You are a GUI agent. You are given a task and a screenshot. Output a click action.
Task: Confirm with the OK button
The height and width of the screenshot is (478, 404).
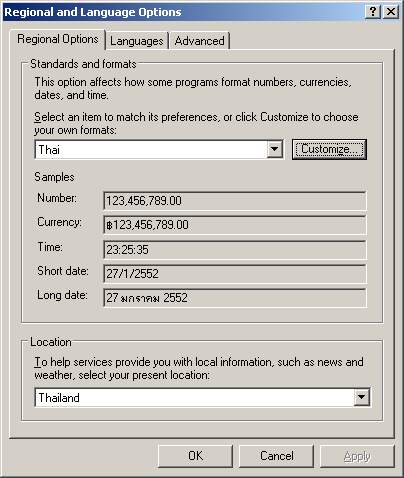195,456
